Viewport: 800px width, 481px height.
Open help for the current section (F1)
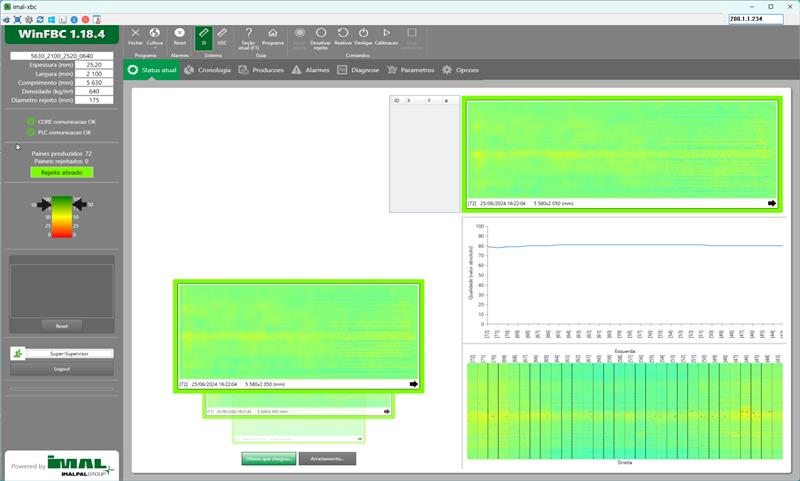[248, 35]
